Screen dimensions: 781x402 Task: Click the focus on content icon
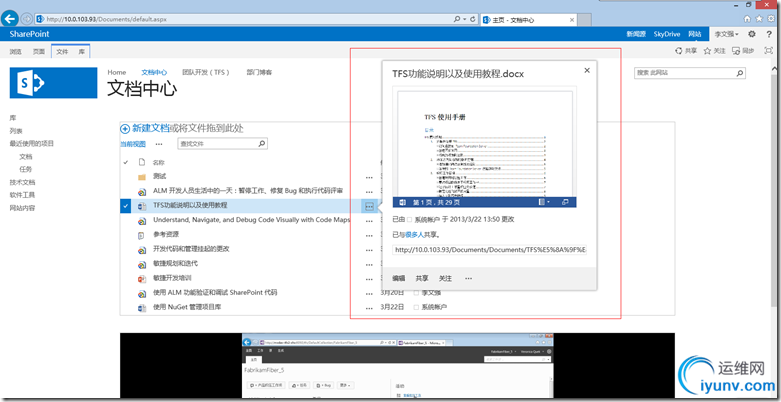click(x=769, y=50)
